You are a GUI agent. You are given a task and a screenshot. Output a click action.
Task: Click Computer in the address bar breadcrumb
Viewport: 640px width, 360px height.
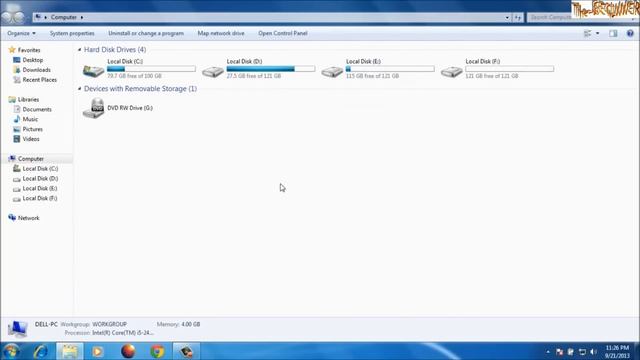click(x=64, y=18)
